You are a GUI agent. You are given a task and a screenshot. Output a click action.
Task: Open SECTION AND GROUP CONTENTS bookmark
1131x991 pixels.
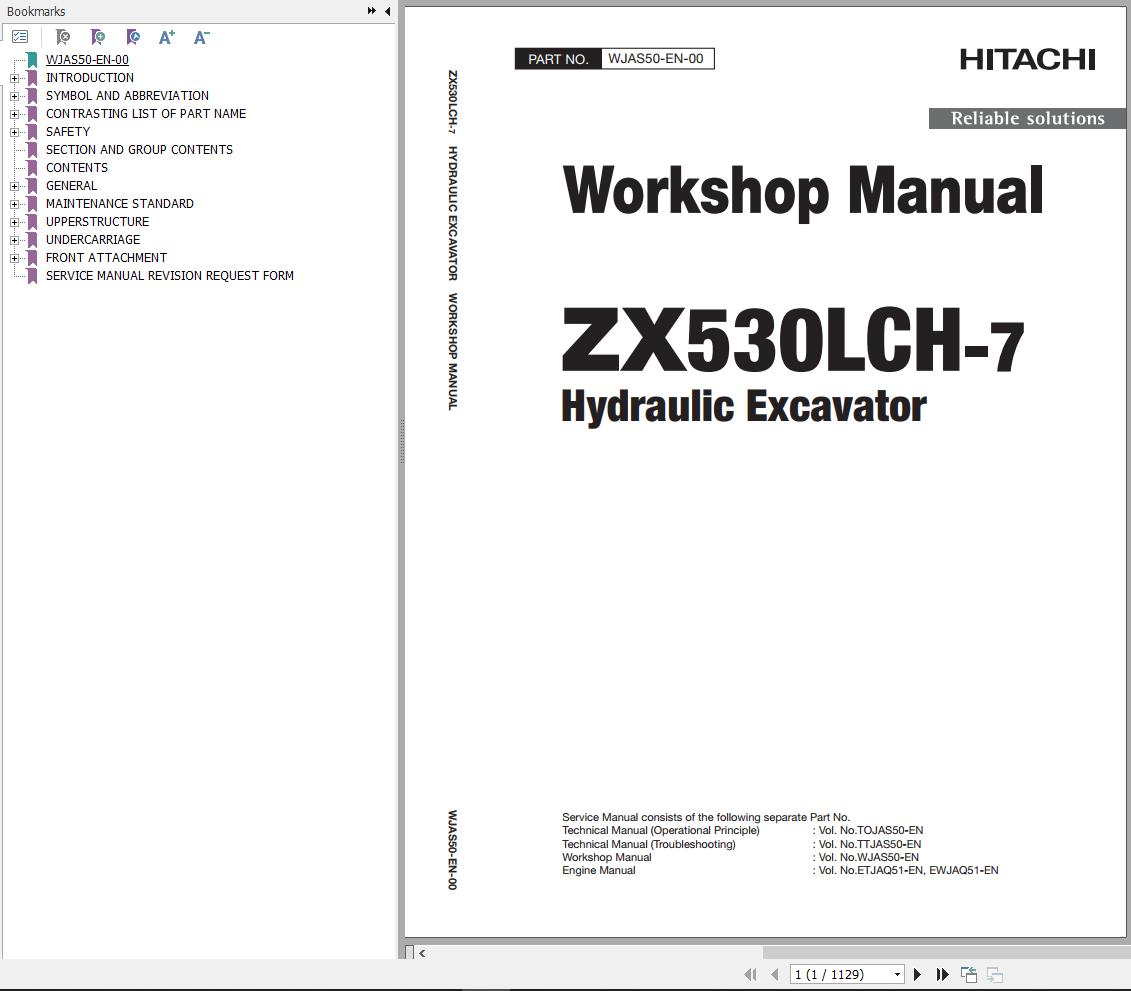click(x=139, y=150)
